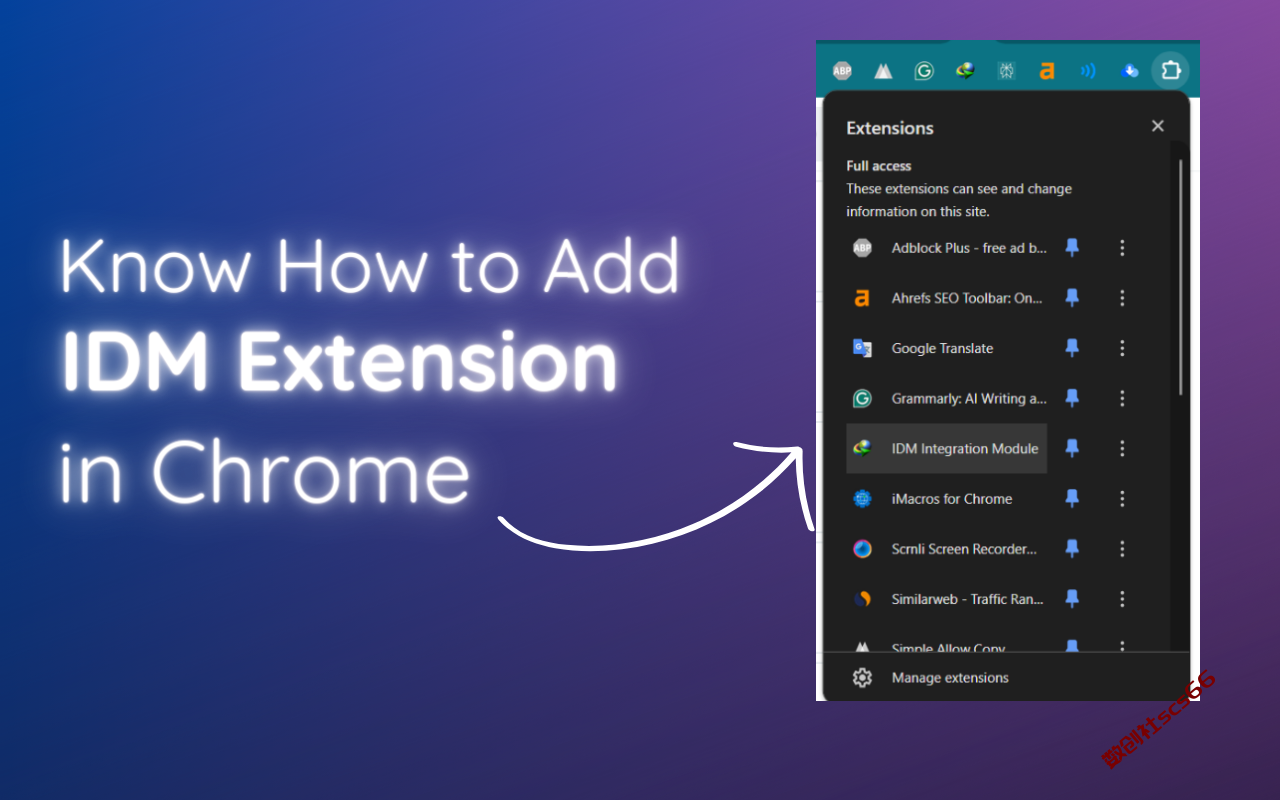Select Scrnli Screen Recorder entry
Viewport: 1280px width, 800px height.
(x=947, y=548)
